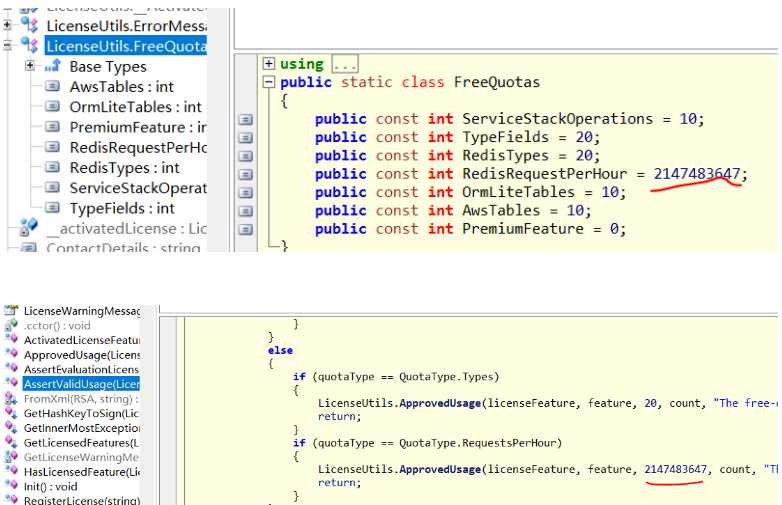
Task: Expand the Base Types node
Action: [x=30, y=66]
